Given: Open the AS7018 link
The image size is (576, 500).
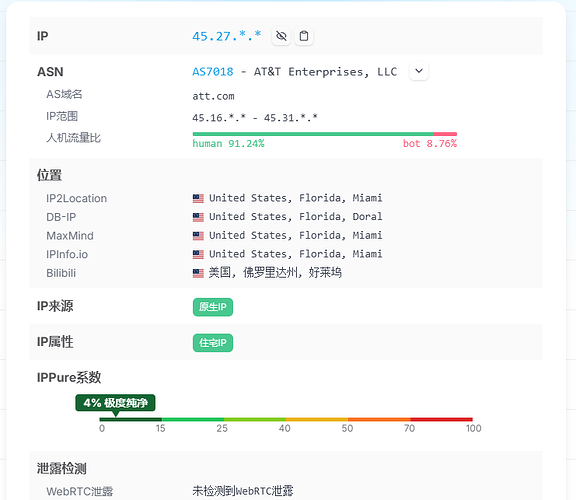Looking at the screenshot, I should click(213, 72).
